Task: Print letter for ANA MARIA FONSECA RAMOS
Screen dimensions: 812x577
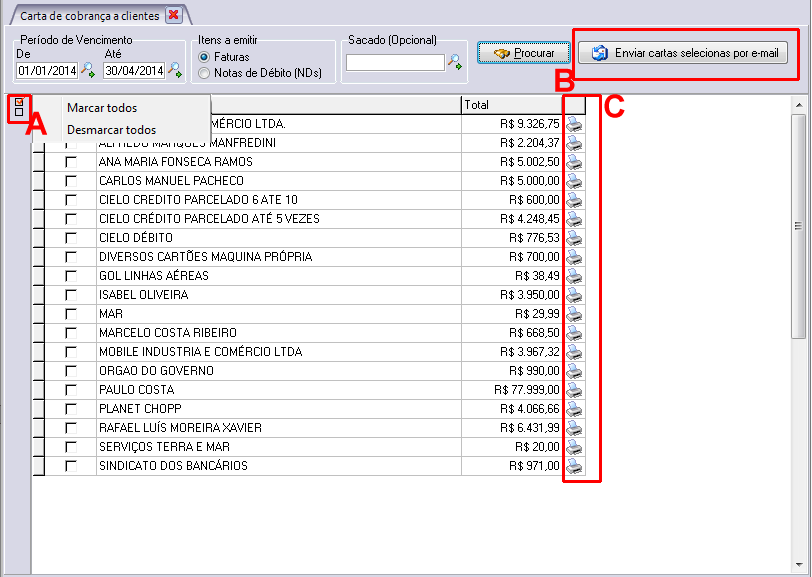Action: (574, 162)
